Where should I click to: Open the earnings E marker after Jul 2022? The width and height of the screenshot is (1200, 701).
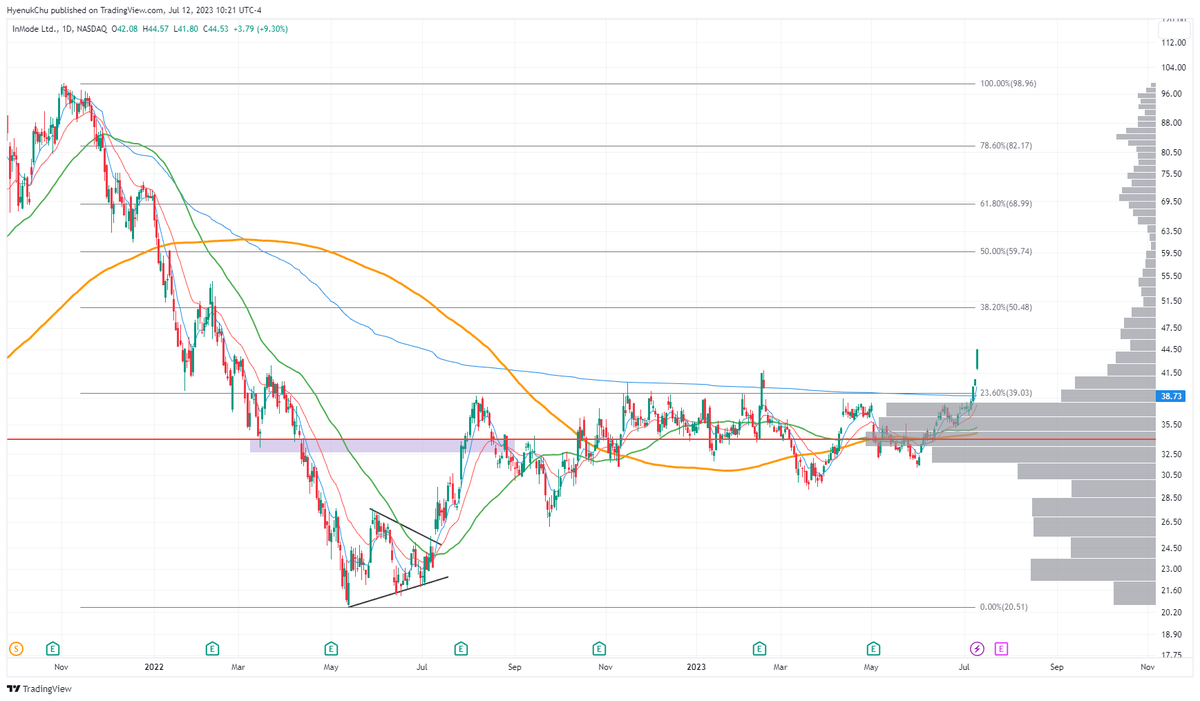(461, 648)
